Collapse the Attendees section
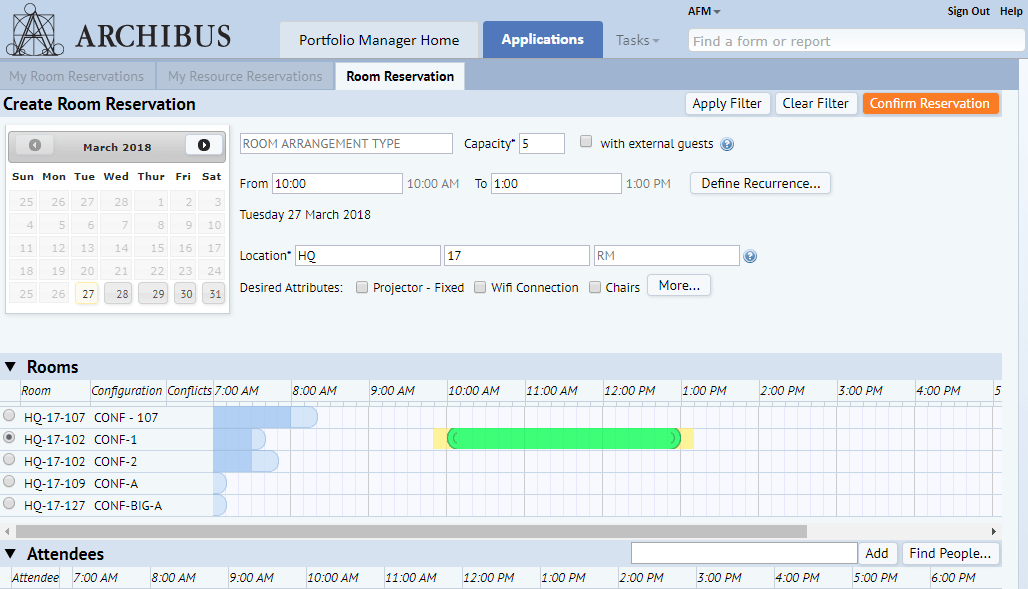Image resolution: width=1028 pixels, height=589 pixels. [x=10, y=554]
